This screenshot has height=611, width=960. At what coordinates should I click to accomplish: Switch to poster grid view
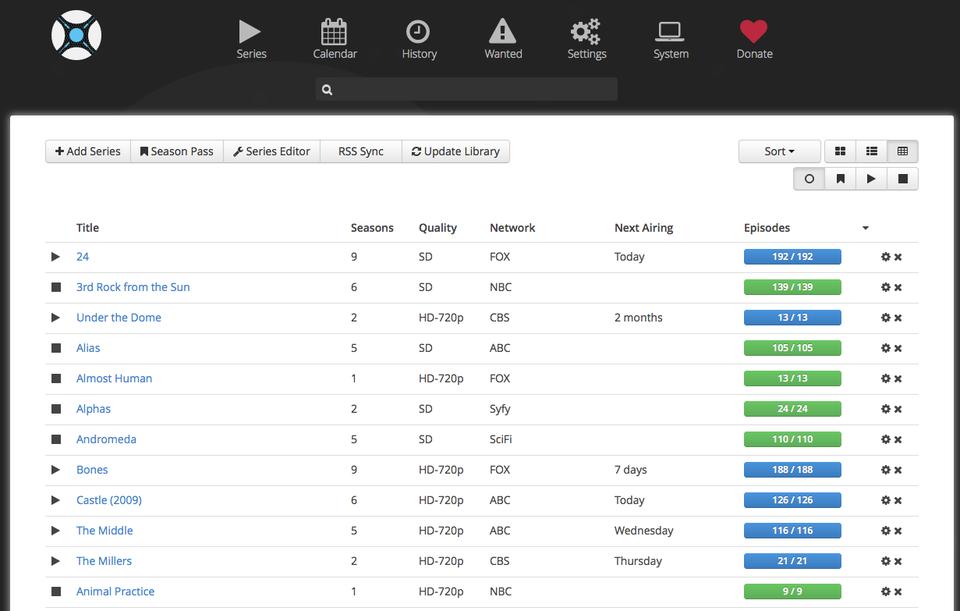(x=840, y=151)
